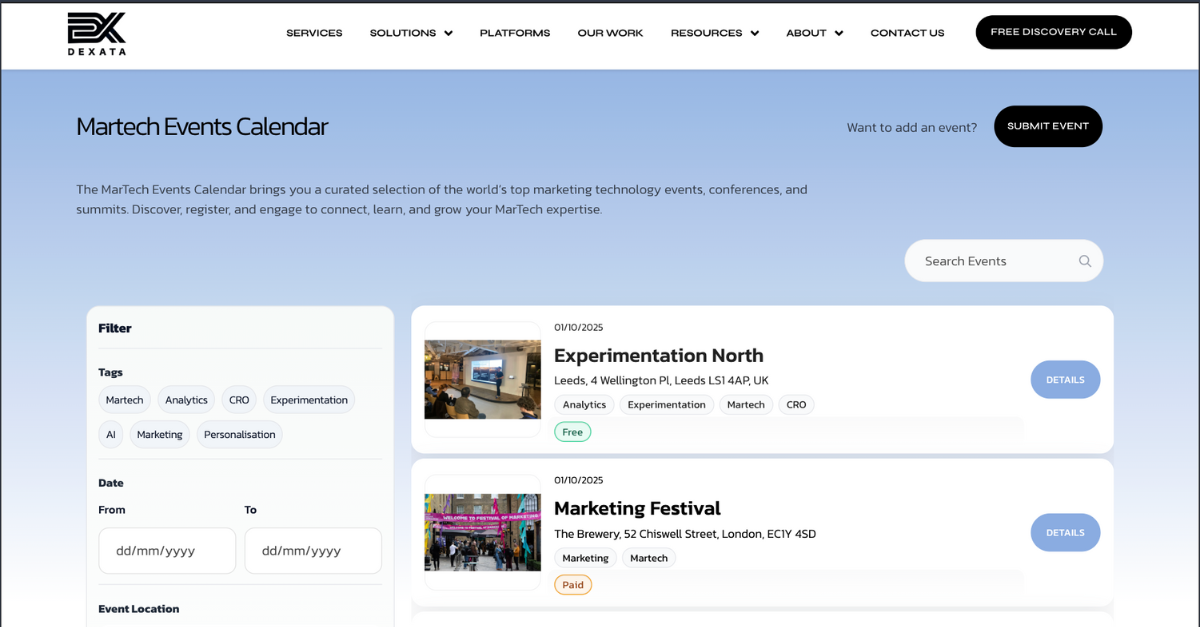Click the Search Events box

pyautogui.click(x=990, y=260)
